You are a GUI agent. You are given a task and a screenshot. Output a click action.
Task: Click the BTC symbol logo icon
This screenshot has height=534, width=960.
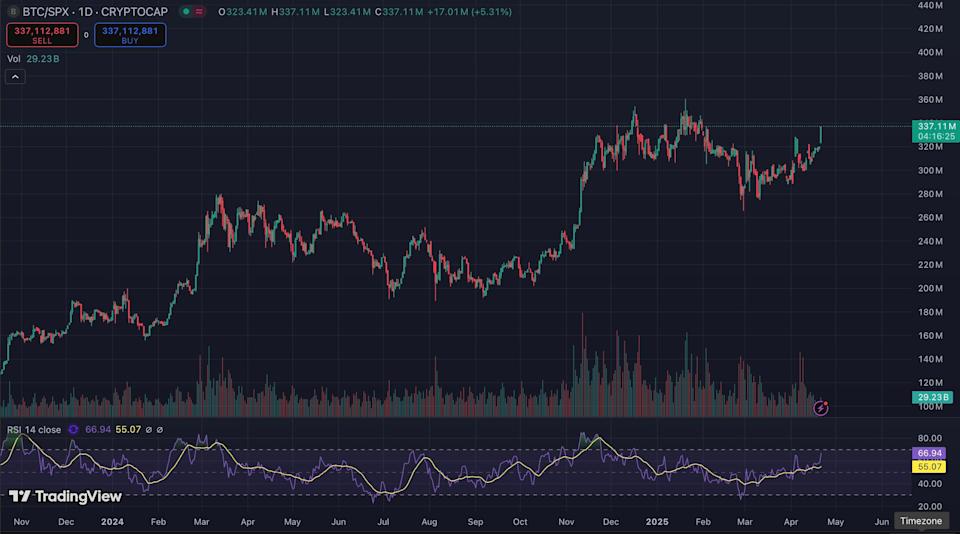coord(12,12)
